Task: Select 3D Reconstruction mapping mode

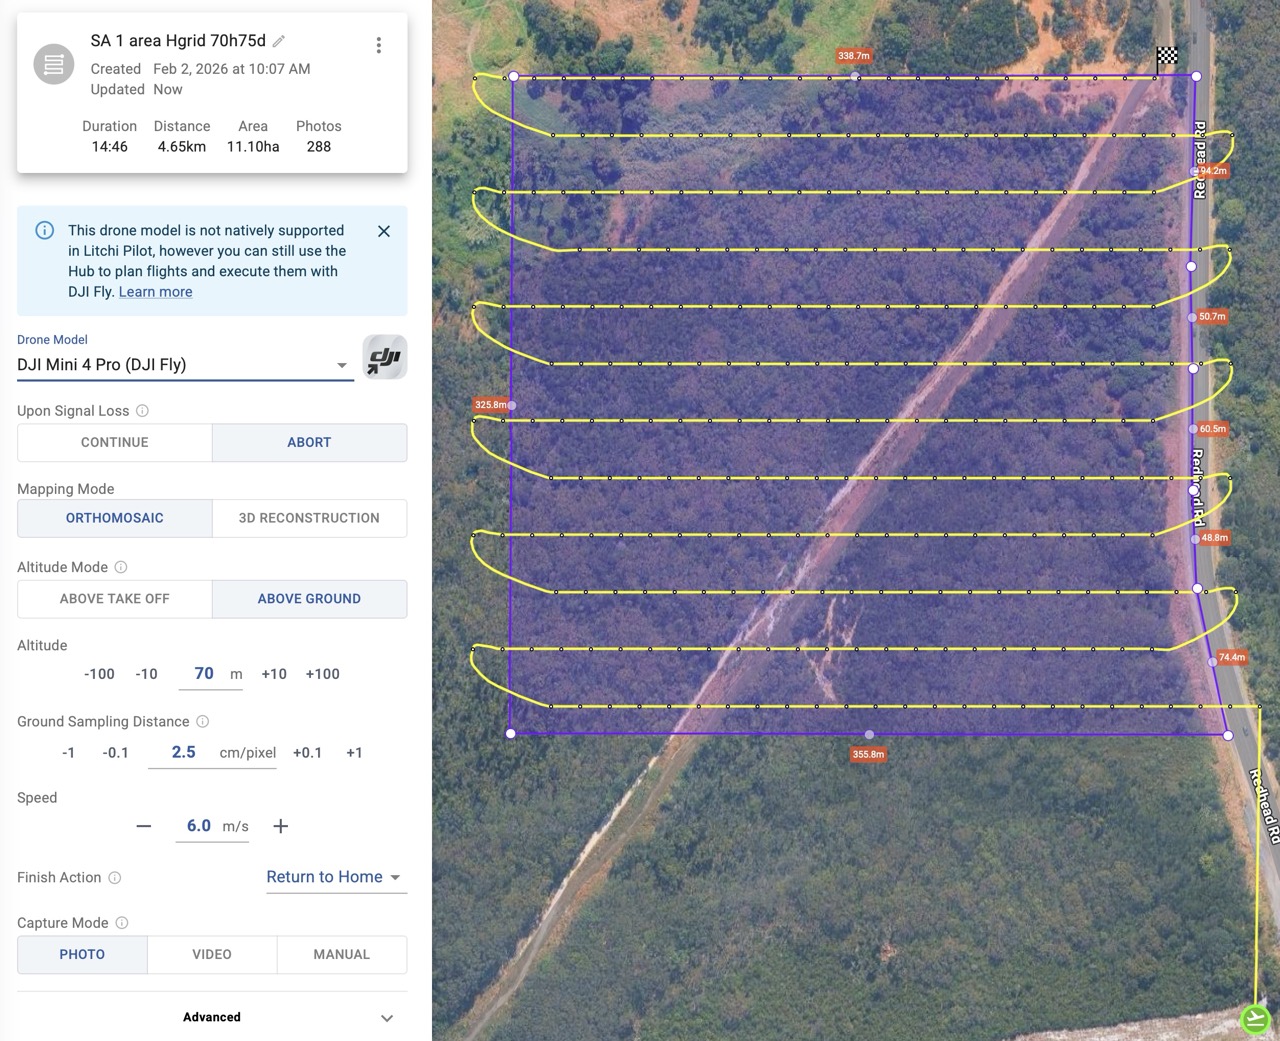Action: pos(309,518)
